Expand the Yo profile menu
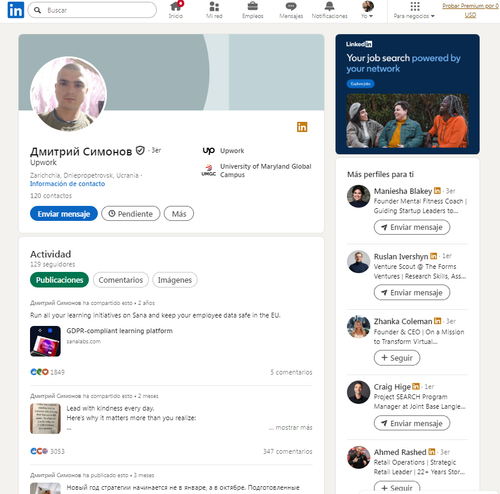The width and height of the screenshot is (500, 494). [367, 10]
